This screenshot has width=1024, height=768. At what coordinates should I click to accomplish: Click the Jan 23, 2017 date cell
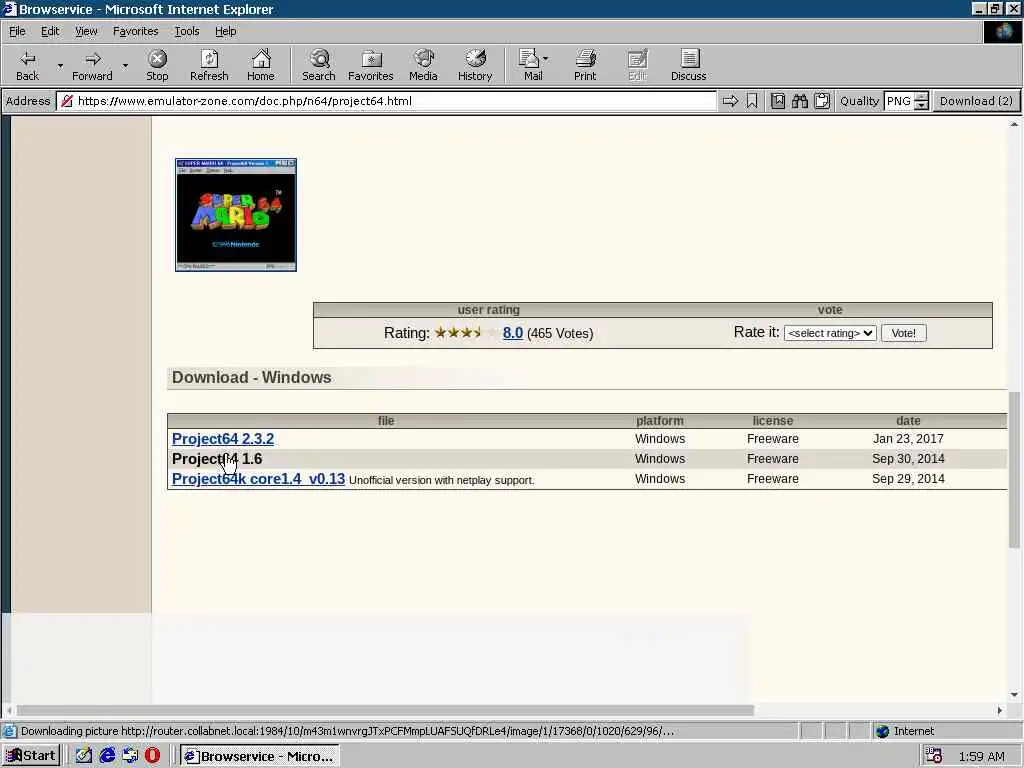(x=908, y=439)
